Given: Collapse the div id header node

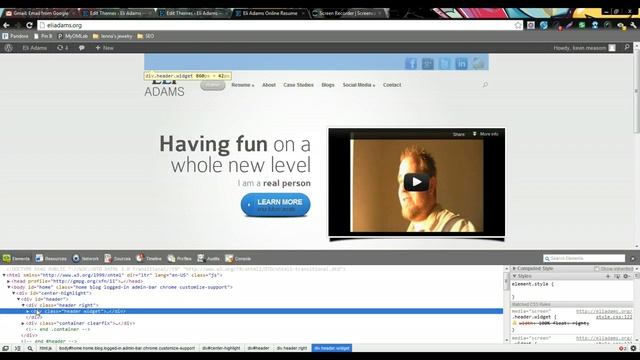Looking at the screenshot, I should coord(18,299).
